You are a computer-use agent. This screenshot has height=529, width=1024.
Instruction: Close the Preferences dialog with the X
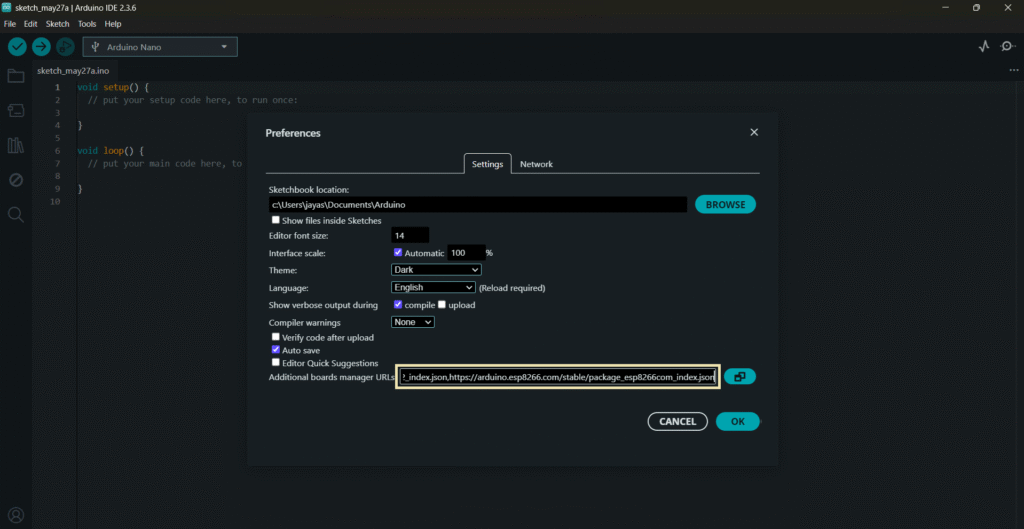[754, 133]
